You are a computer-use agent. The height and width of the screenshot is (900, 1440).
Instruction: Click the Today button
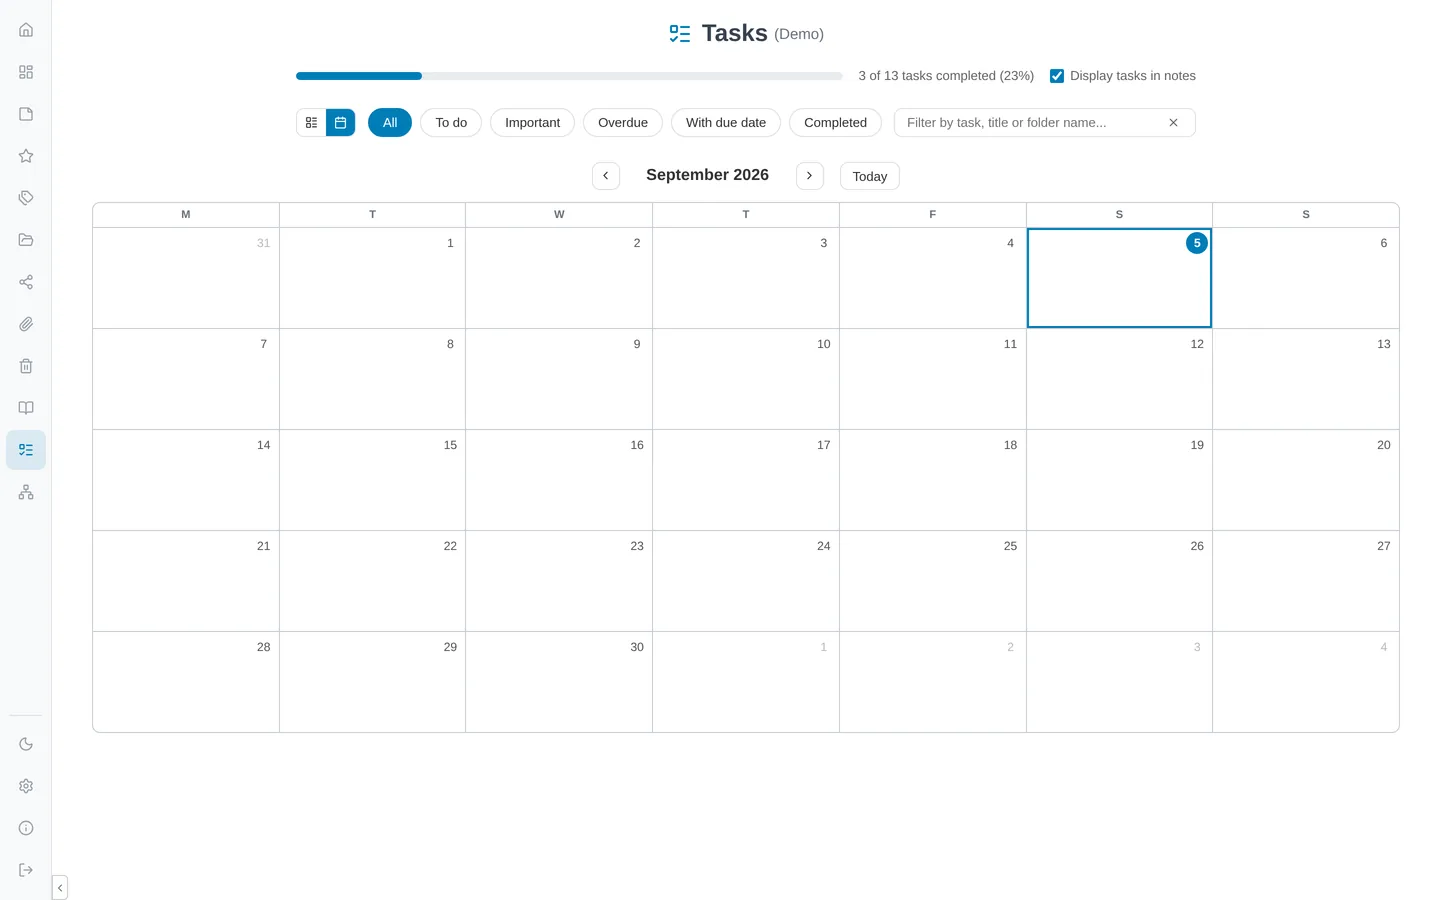pyautogui.click(x=870, y=176)
